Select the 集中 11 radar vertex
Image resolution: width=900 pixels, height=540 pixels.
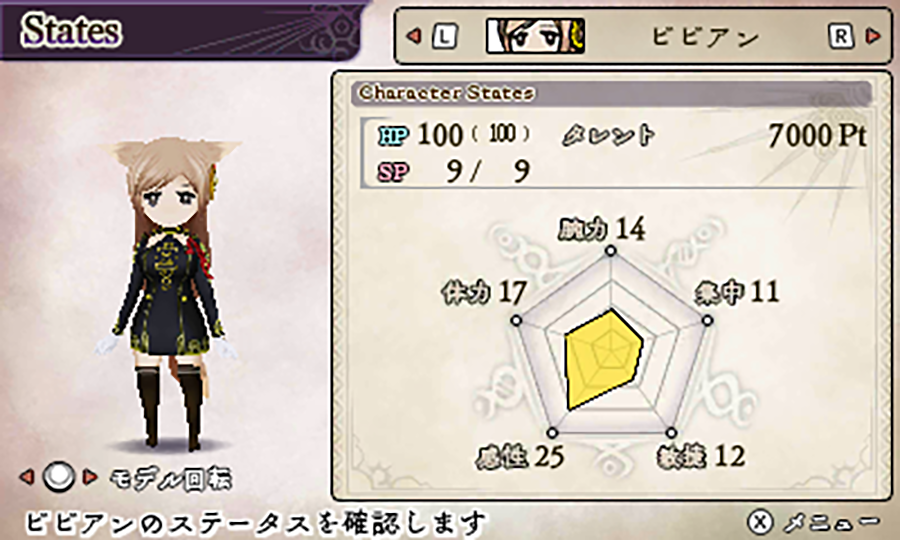click(707, 320)
